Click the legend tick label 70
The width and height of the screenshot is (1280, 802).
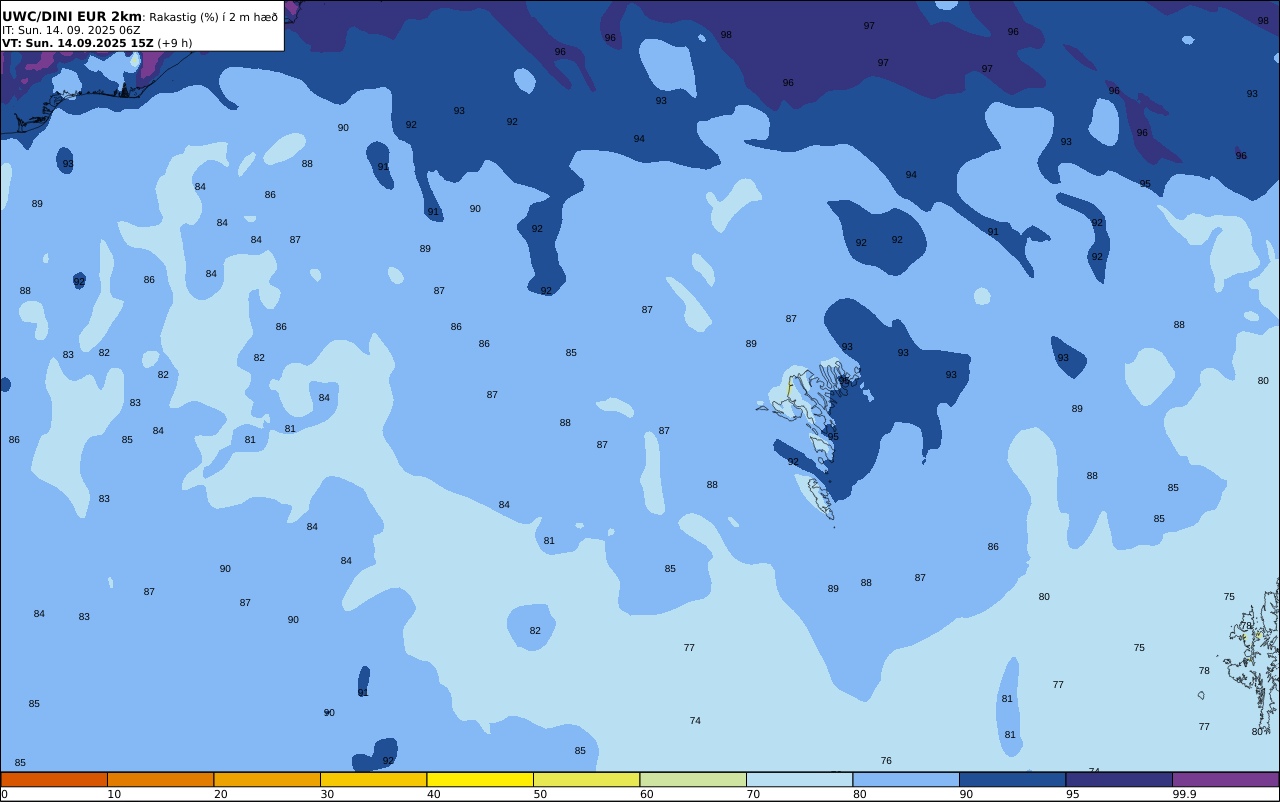click(x=753, y=794)
